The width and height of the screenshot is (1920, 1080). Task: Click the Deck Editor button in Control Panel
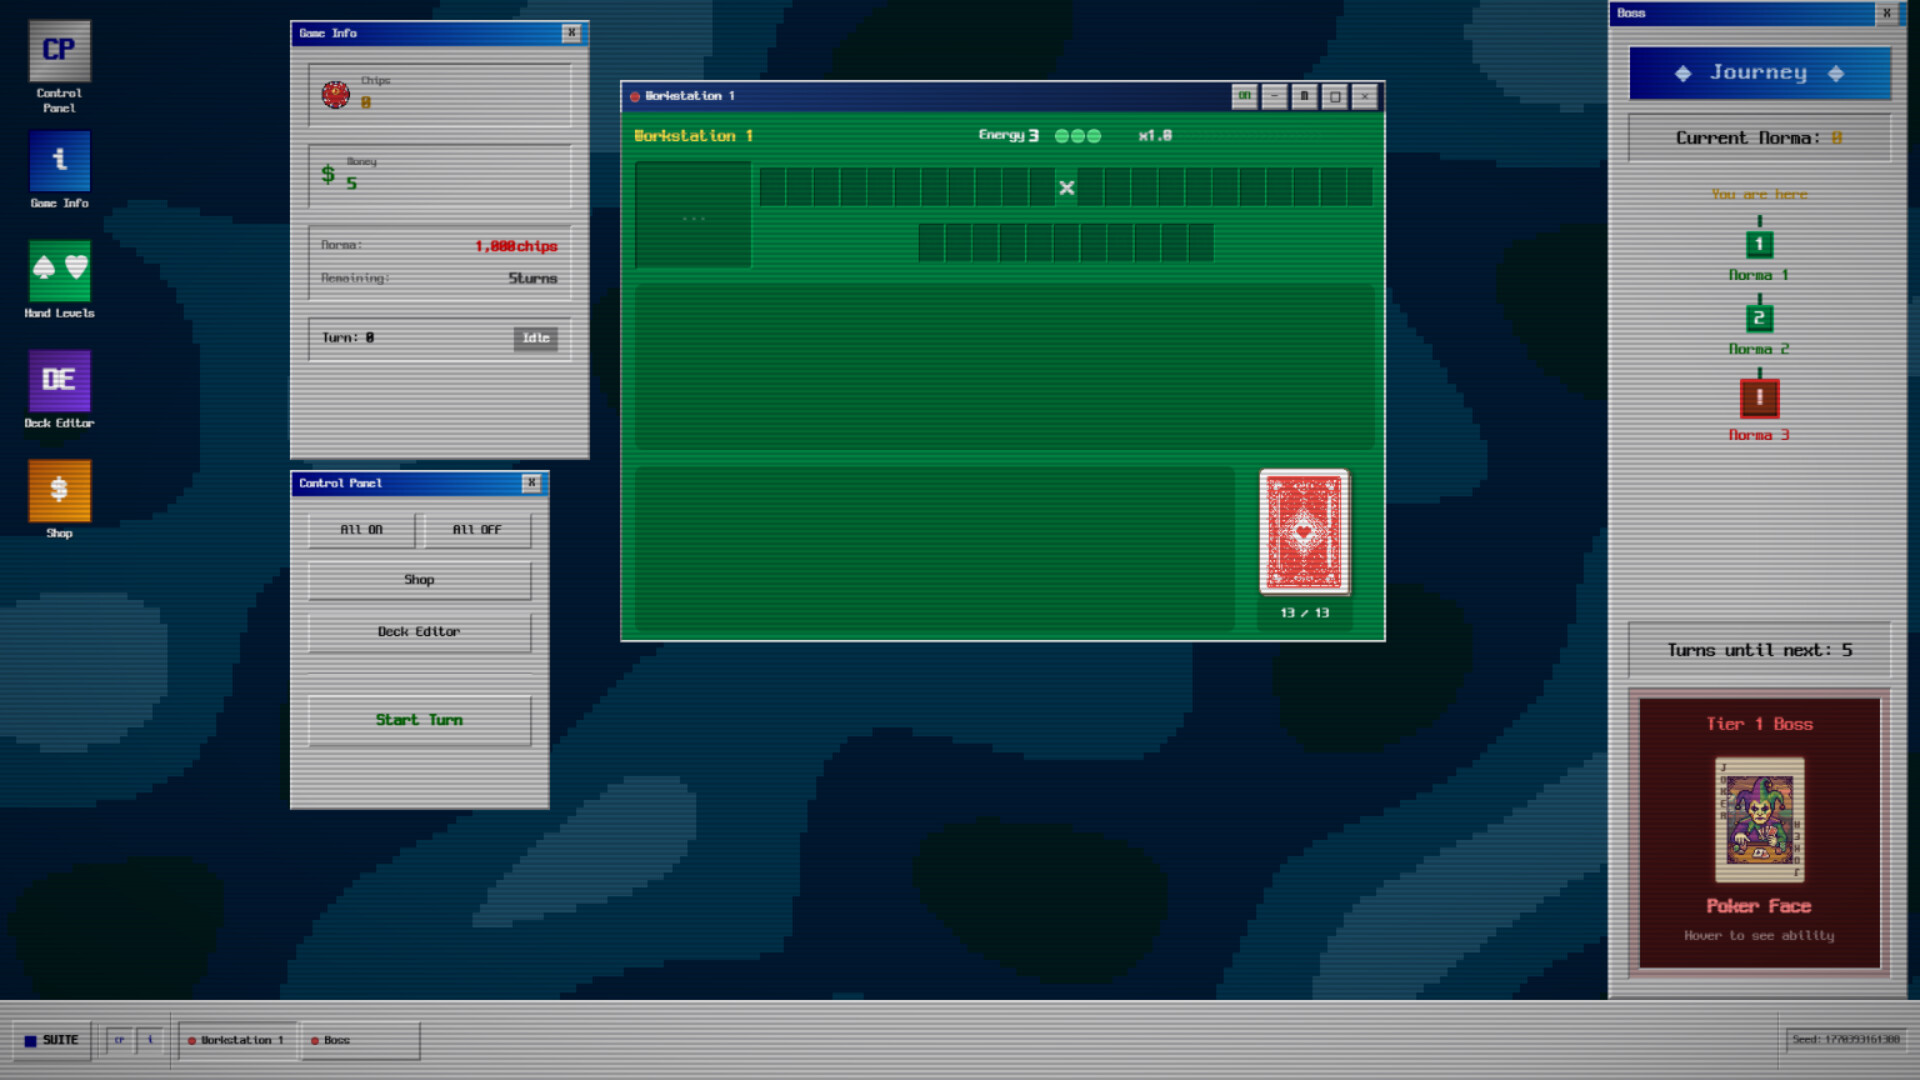tap(419, 632)
